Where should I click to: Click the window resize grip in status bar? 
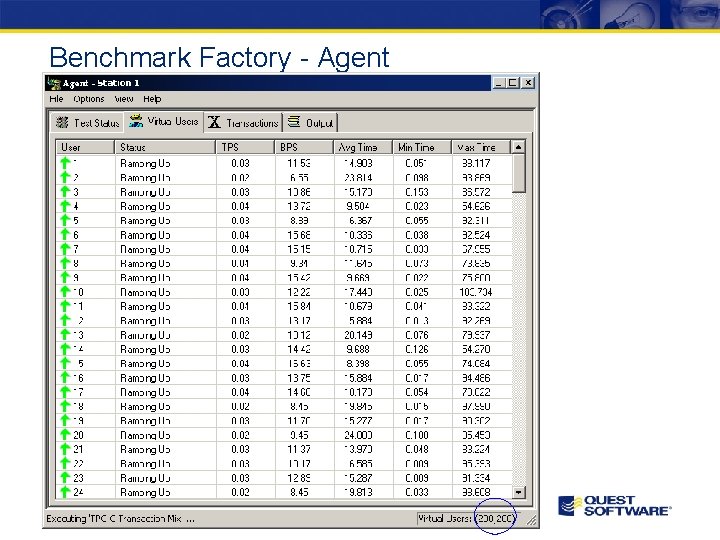pos(531,520)
